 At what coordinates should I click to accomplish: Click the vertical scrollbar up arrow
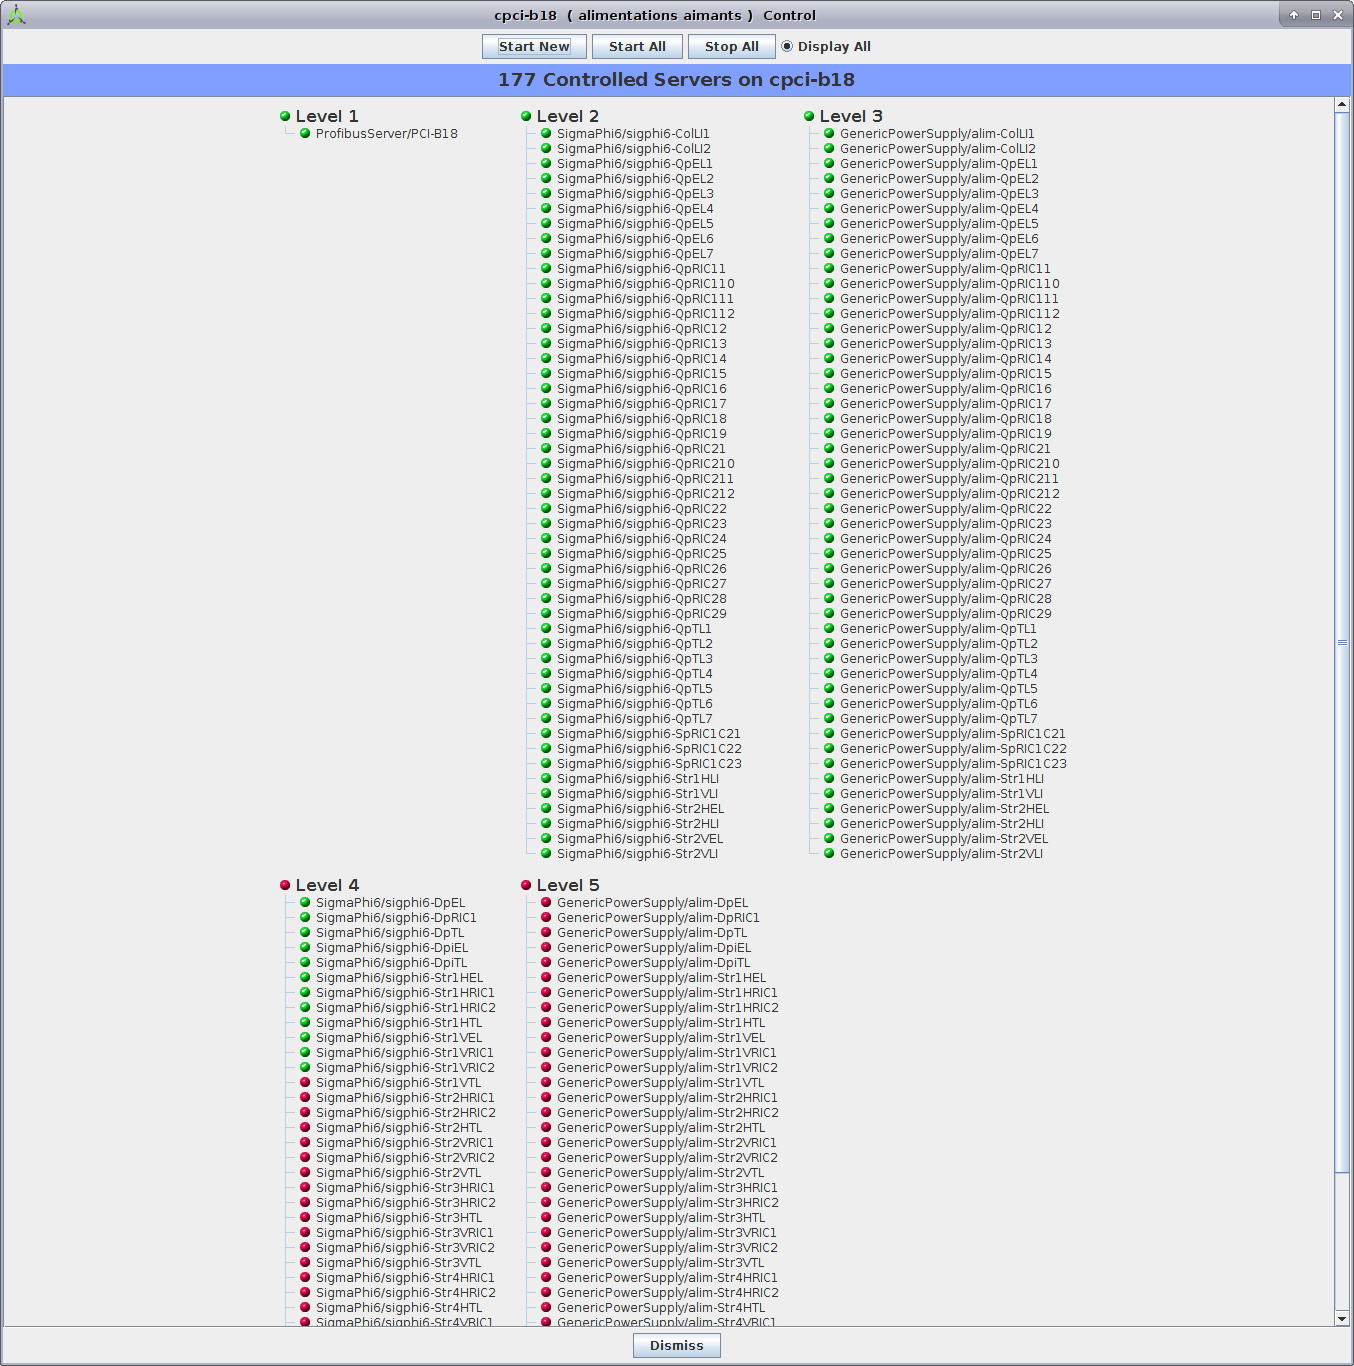pos(1342,105)
